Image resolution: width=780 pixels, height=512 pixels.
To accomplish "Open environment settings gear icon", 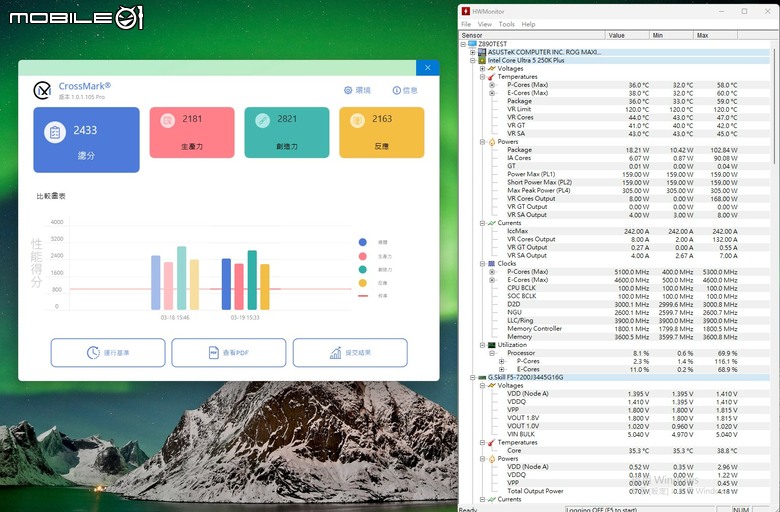I will pyautogui.click(x=348, y=90).
